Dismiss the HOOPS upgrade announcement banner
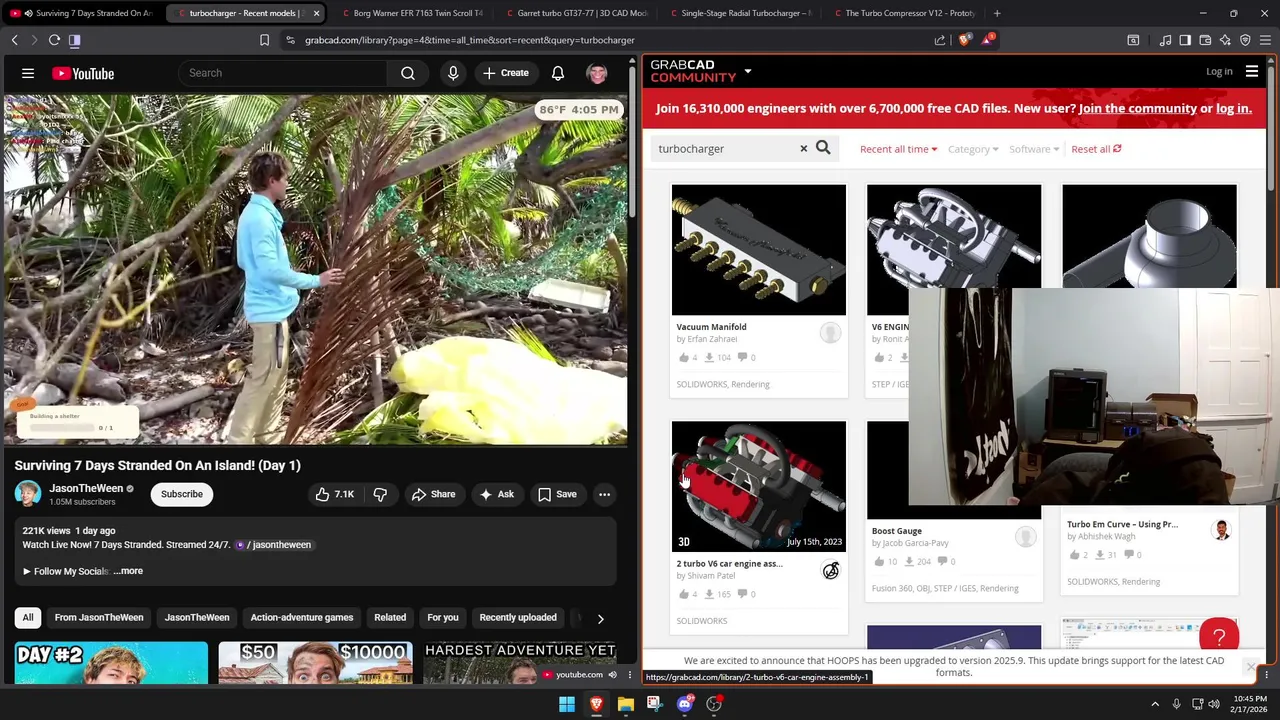This screenshot has width=1280, height=720. point(1250,667)
